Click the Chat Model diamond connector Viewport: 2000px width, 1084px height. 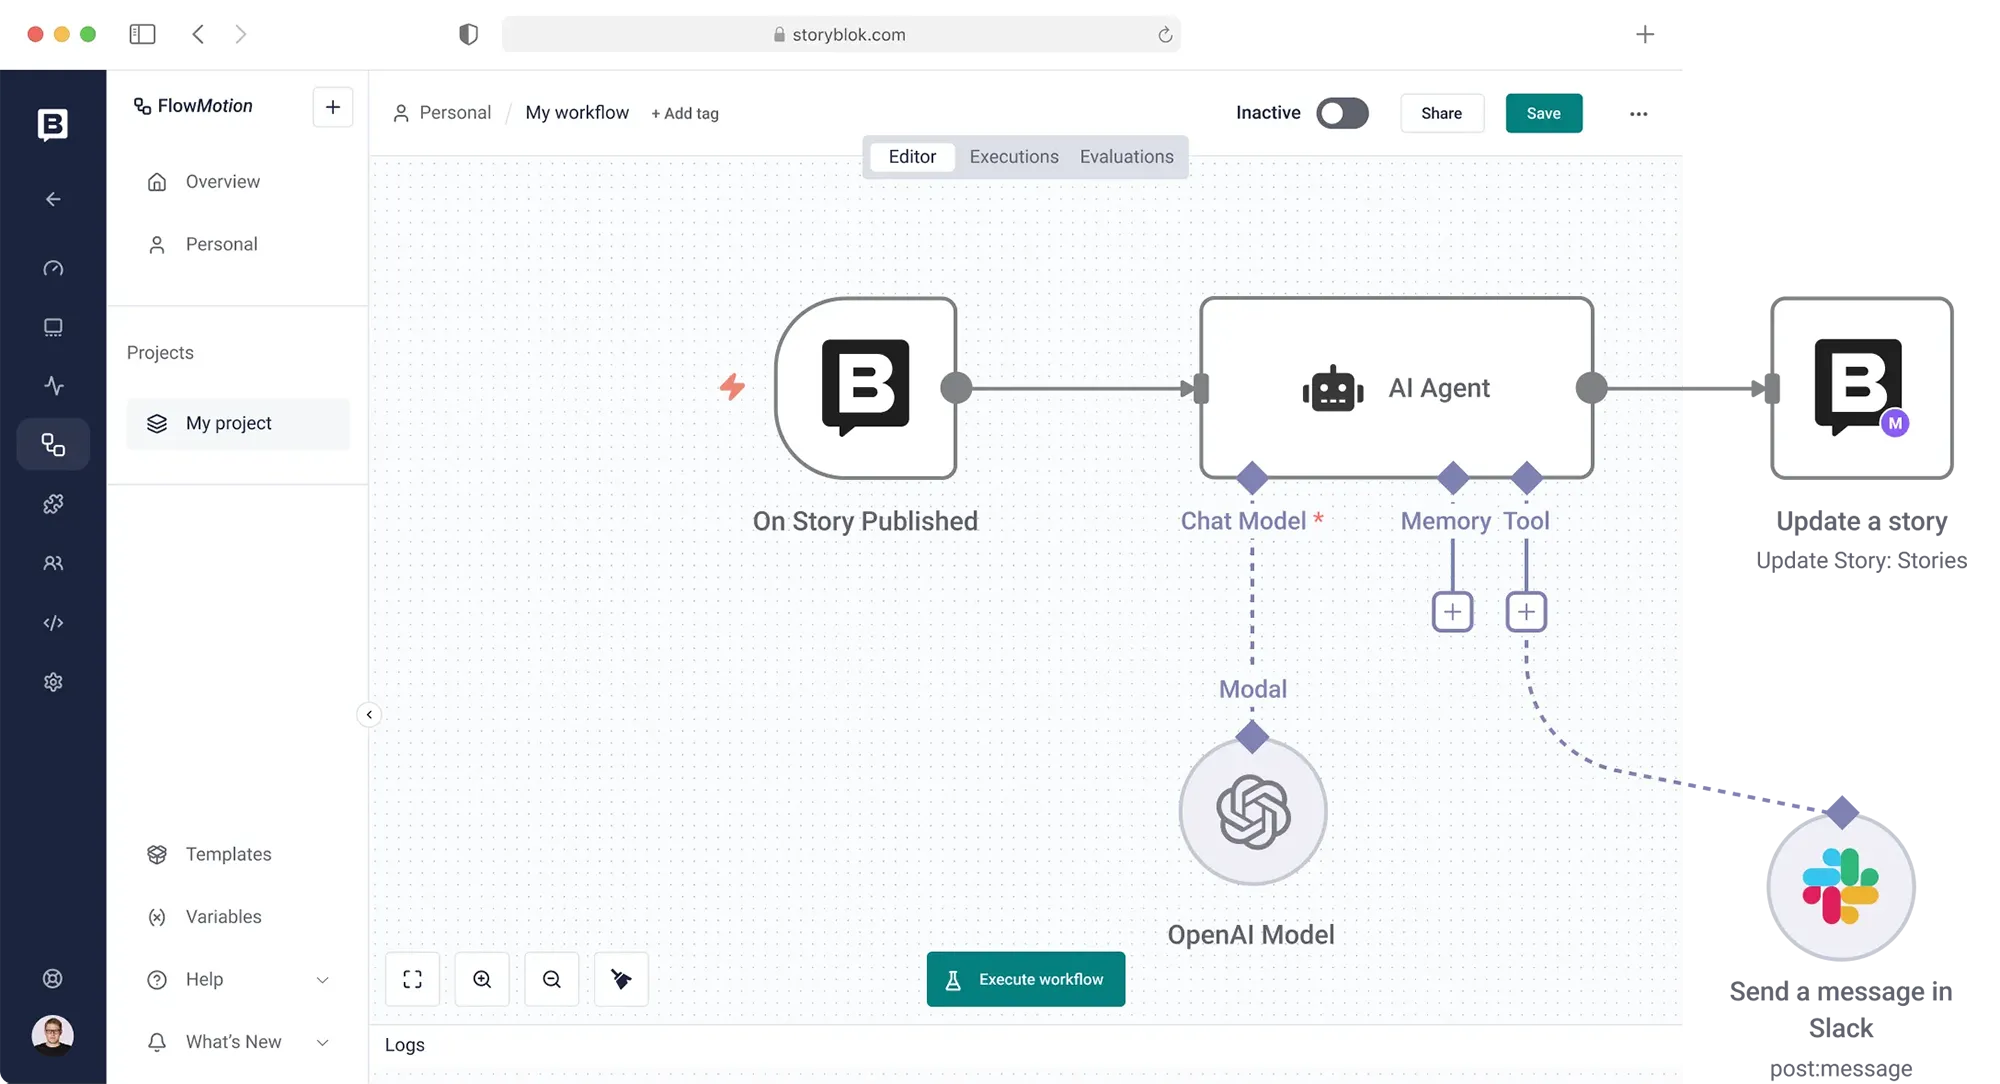pyautogui.click(x=1252, y=478)
